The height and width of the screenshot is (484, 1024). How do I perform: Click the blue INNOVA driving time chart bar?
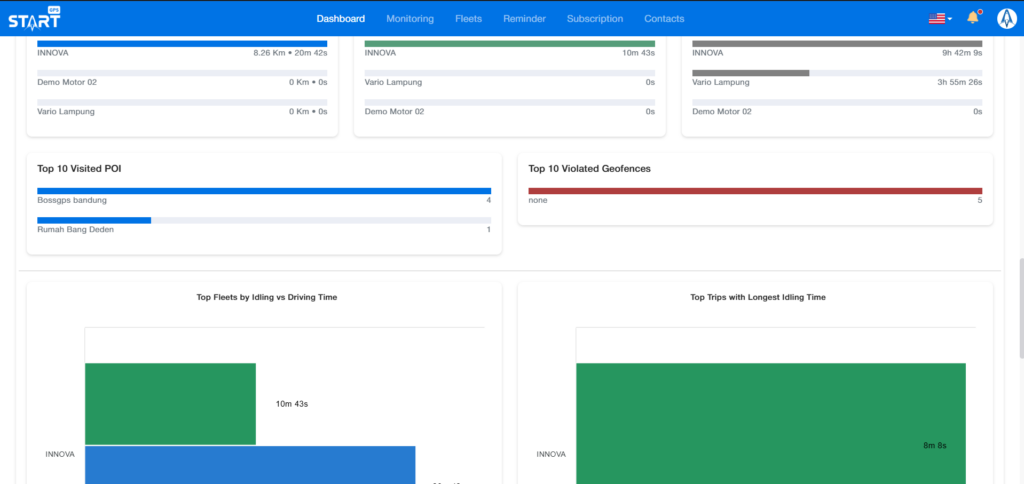[x=250, y=465]
